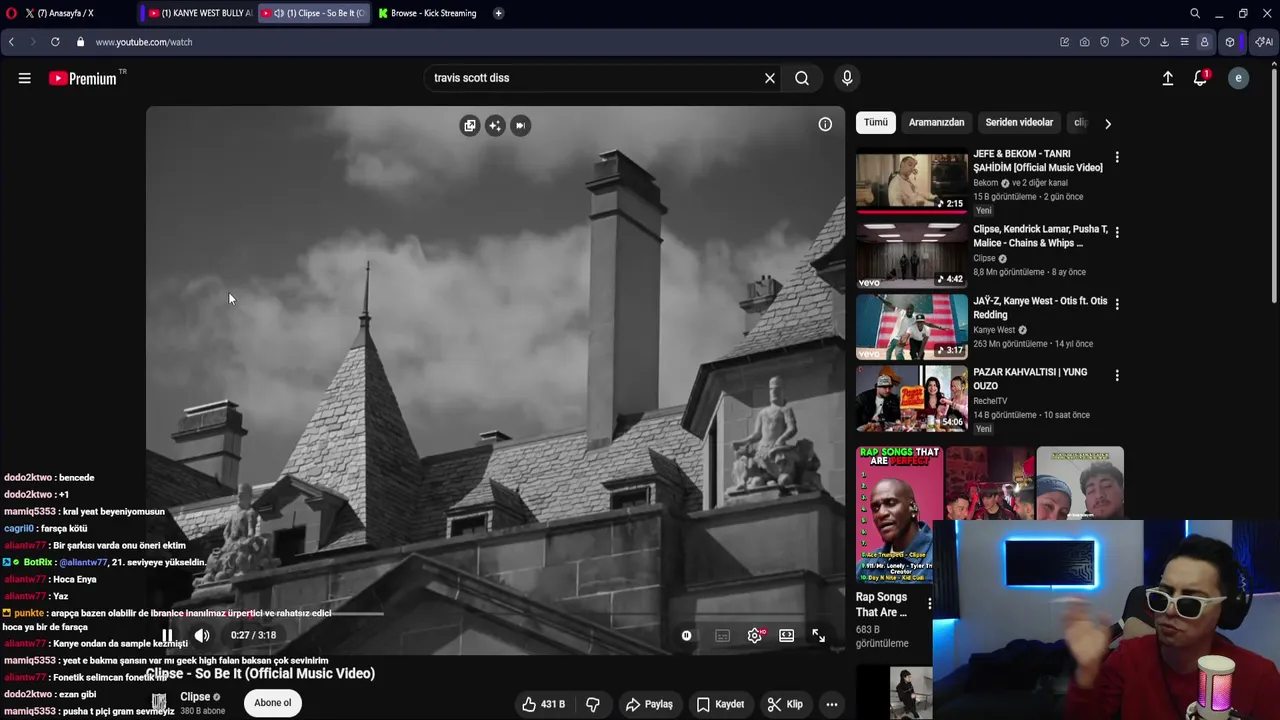Open options for Chains & Whips video
Screen dimensions: 1280x720
click(1117, 232)
